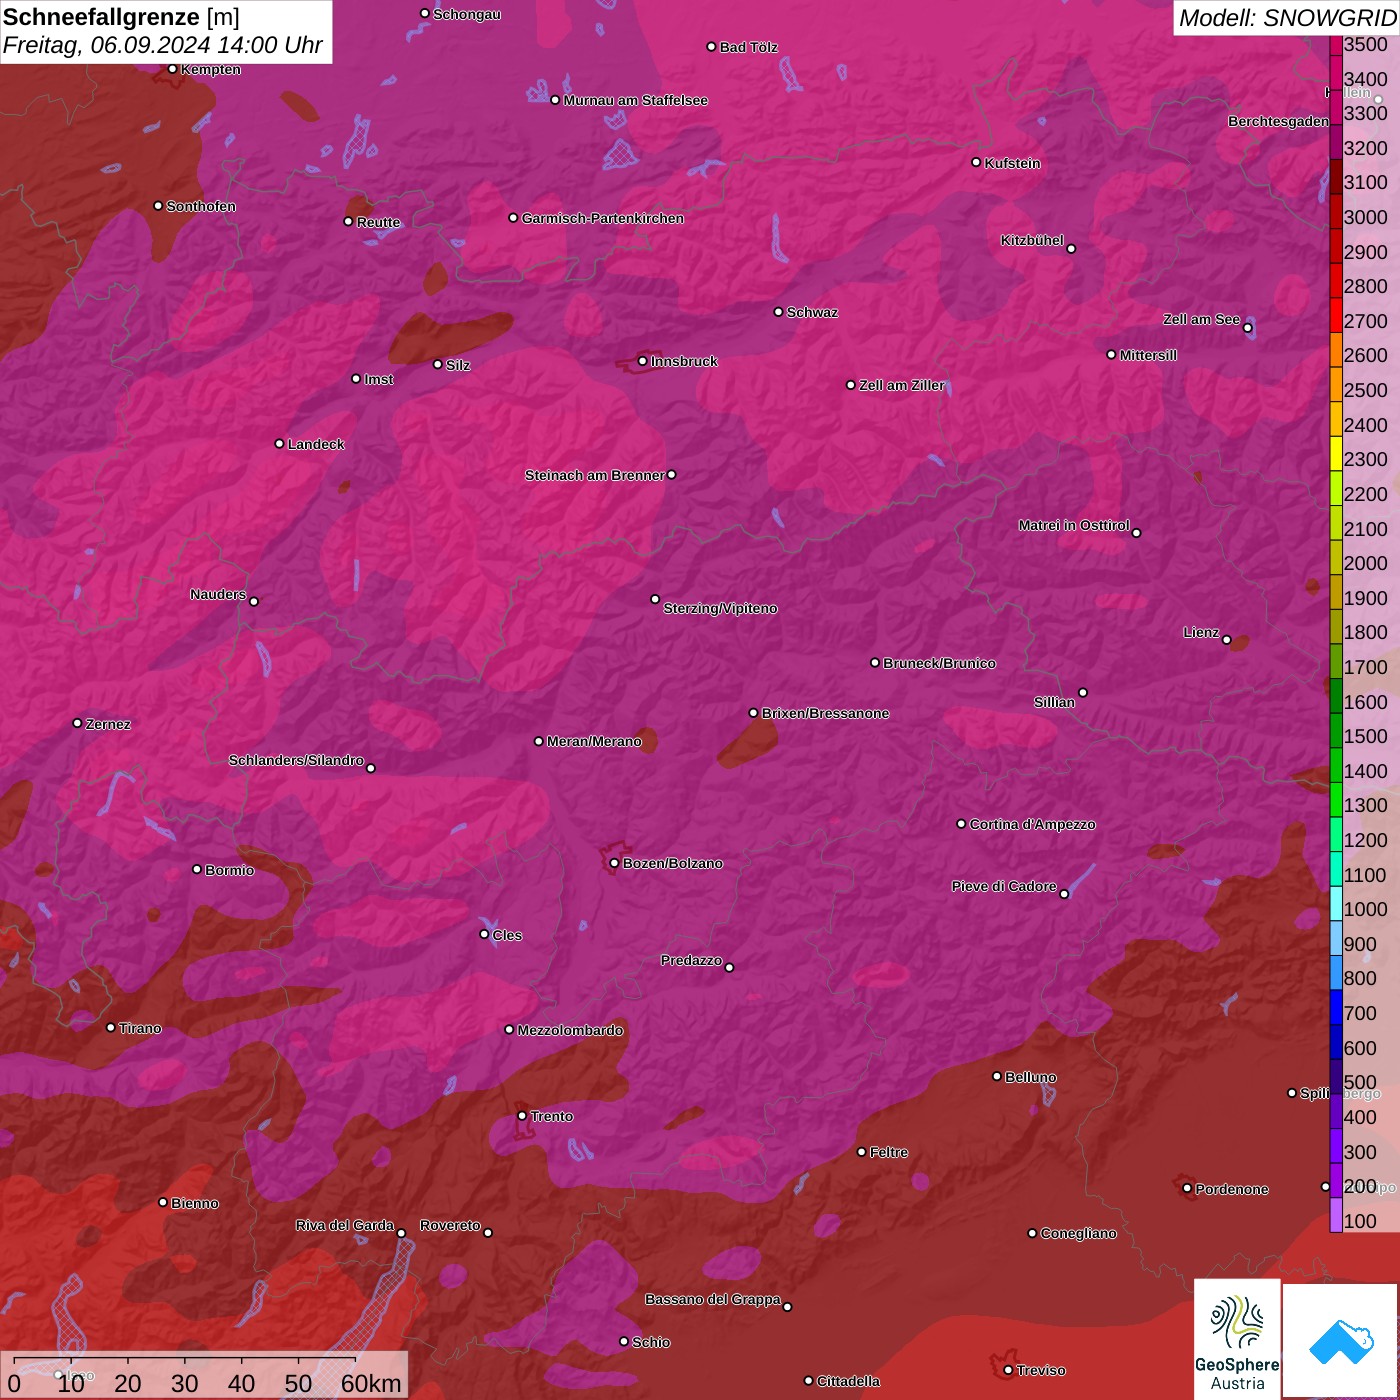Click the Bad Tölz city marker
Image resolution: width=1400 pixels, height=1400 pixels.
(712, 47)
